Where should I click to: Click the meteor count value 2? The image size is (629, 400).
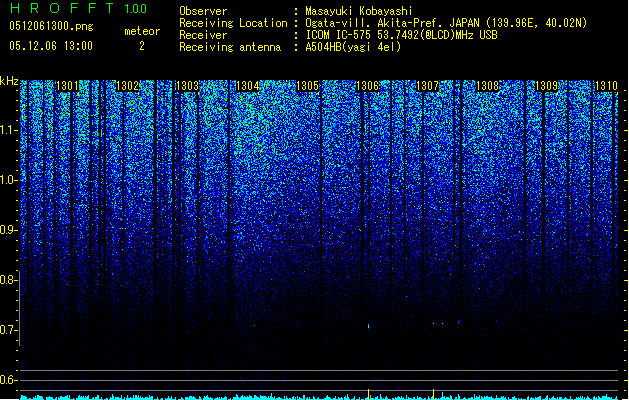pos(142,46)
